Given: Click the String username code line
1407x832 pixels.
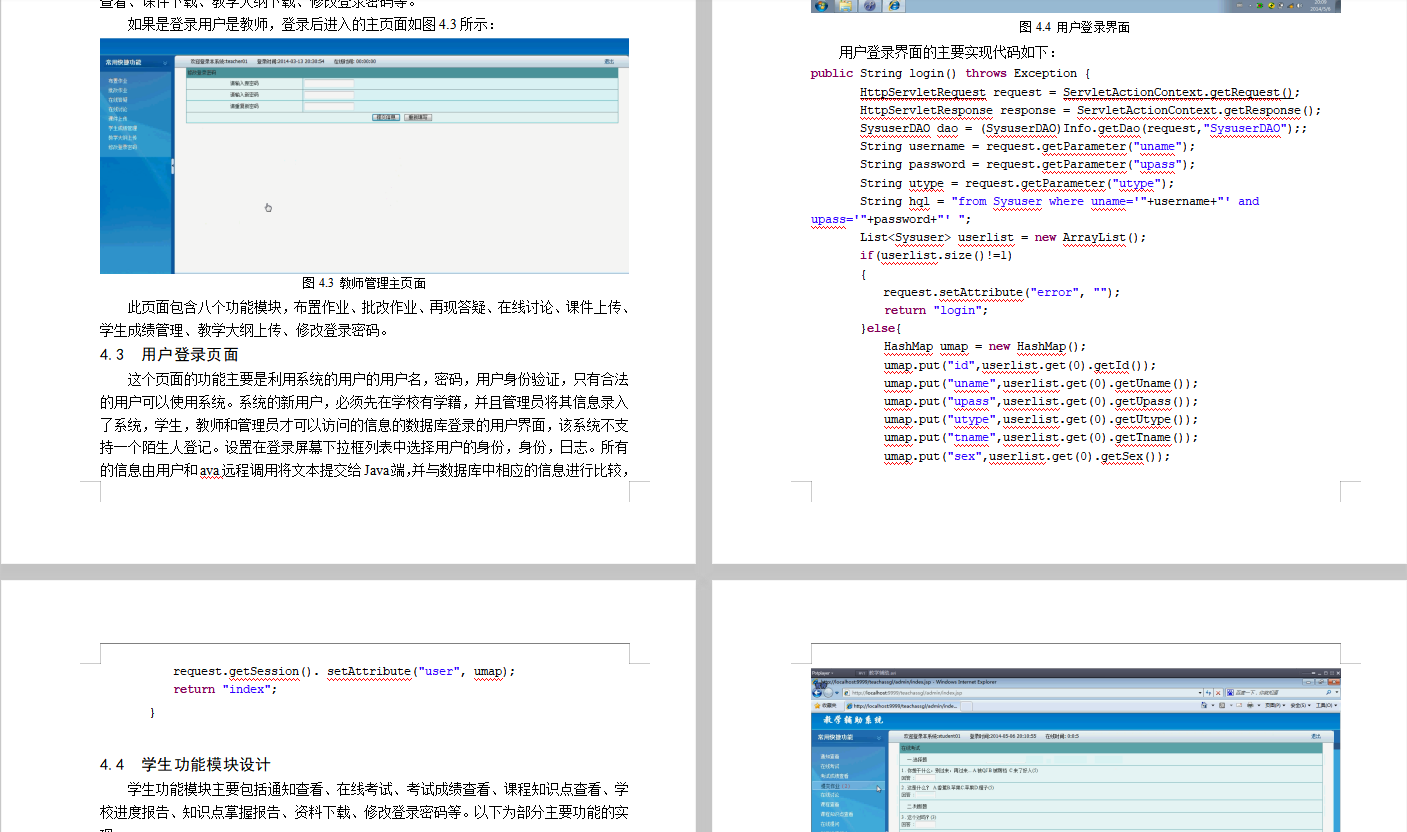Looking at the screenshot, I should [1027, 146].
